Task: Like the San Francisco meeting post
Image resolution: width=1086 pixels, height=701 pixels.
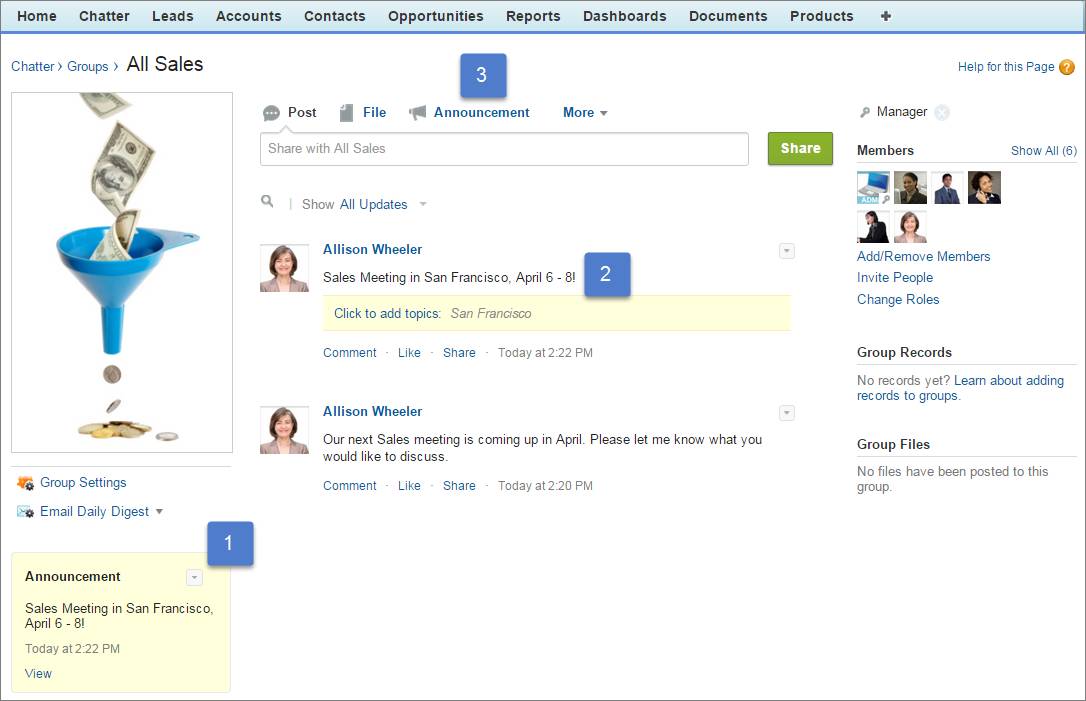Action: [x=409, y=353]
